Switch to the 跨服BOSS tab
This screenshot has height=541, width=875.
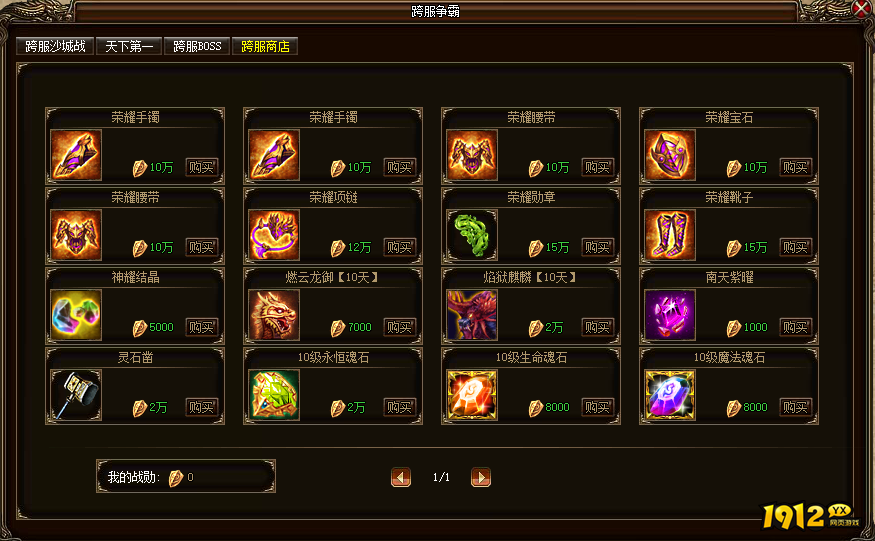point(197,46)
